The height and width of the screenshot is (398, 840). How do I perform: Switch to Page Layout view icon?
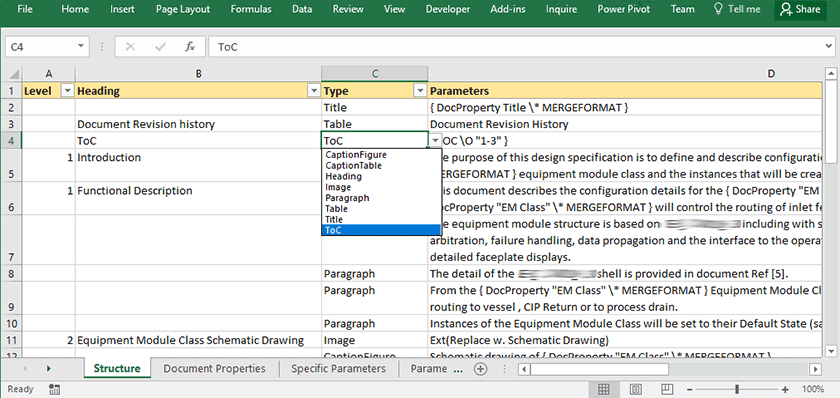[x=636, y=389]
